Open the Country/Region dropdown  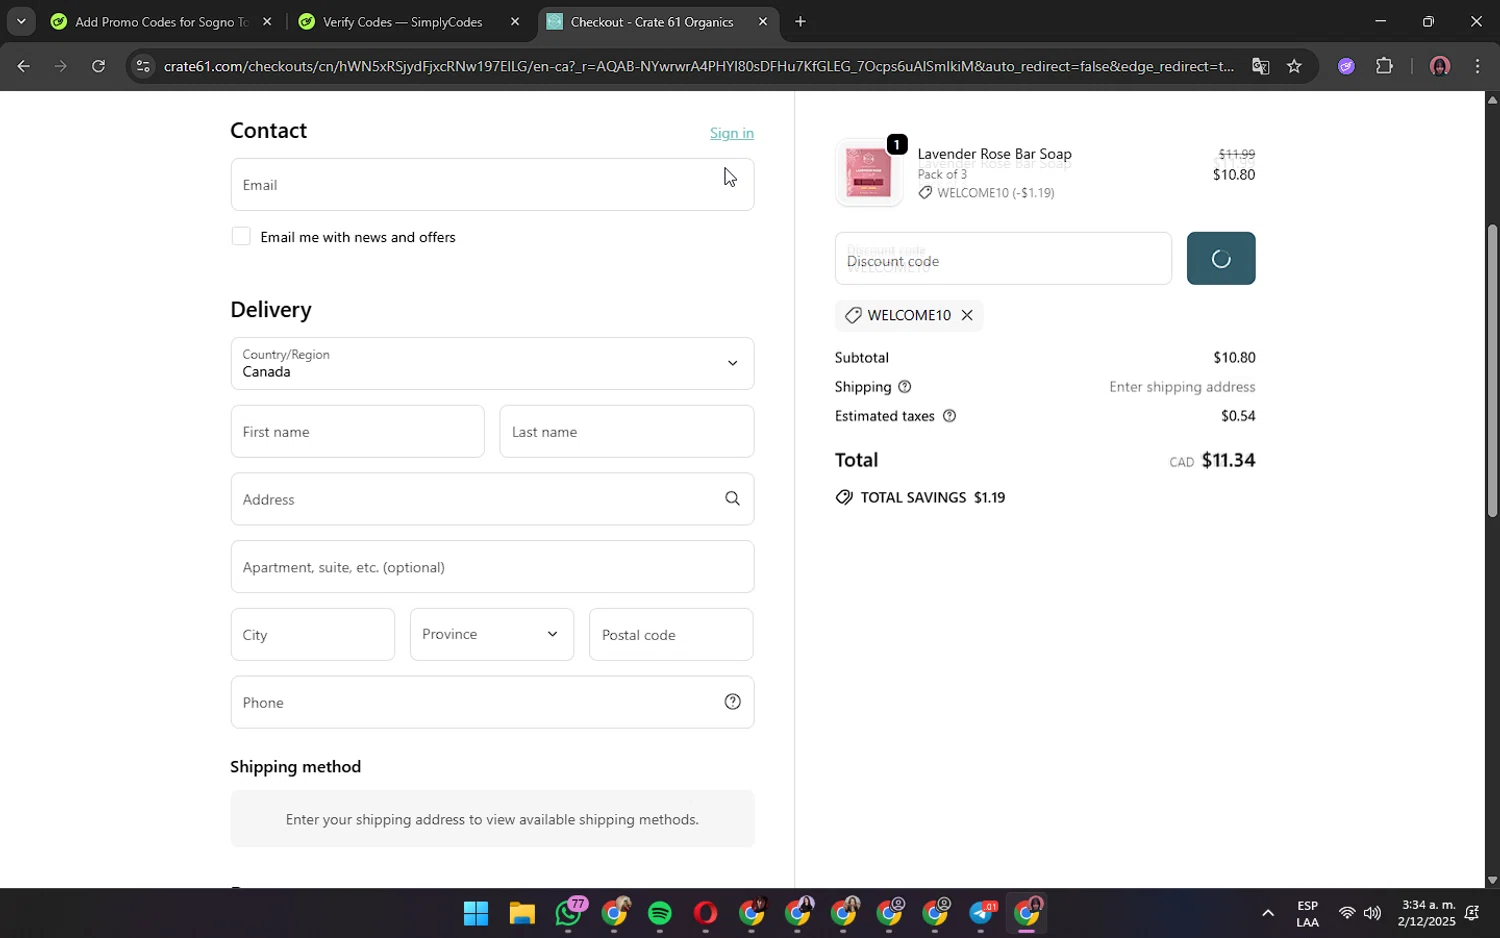pos(492,363)
